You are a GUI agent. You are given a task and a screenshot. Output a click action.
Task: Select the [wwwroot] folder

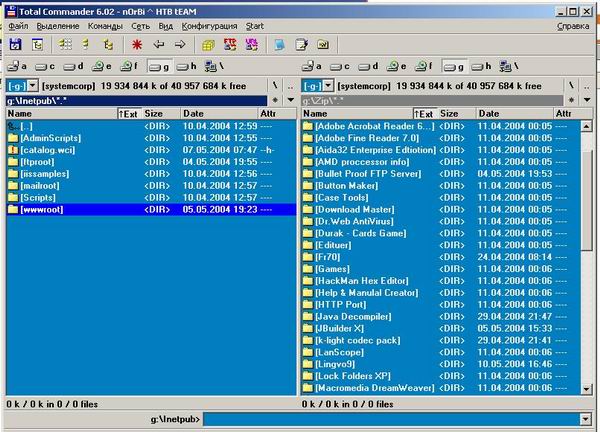(151, 209)
